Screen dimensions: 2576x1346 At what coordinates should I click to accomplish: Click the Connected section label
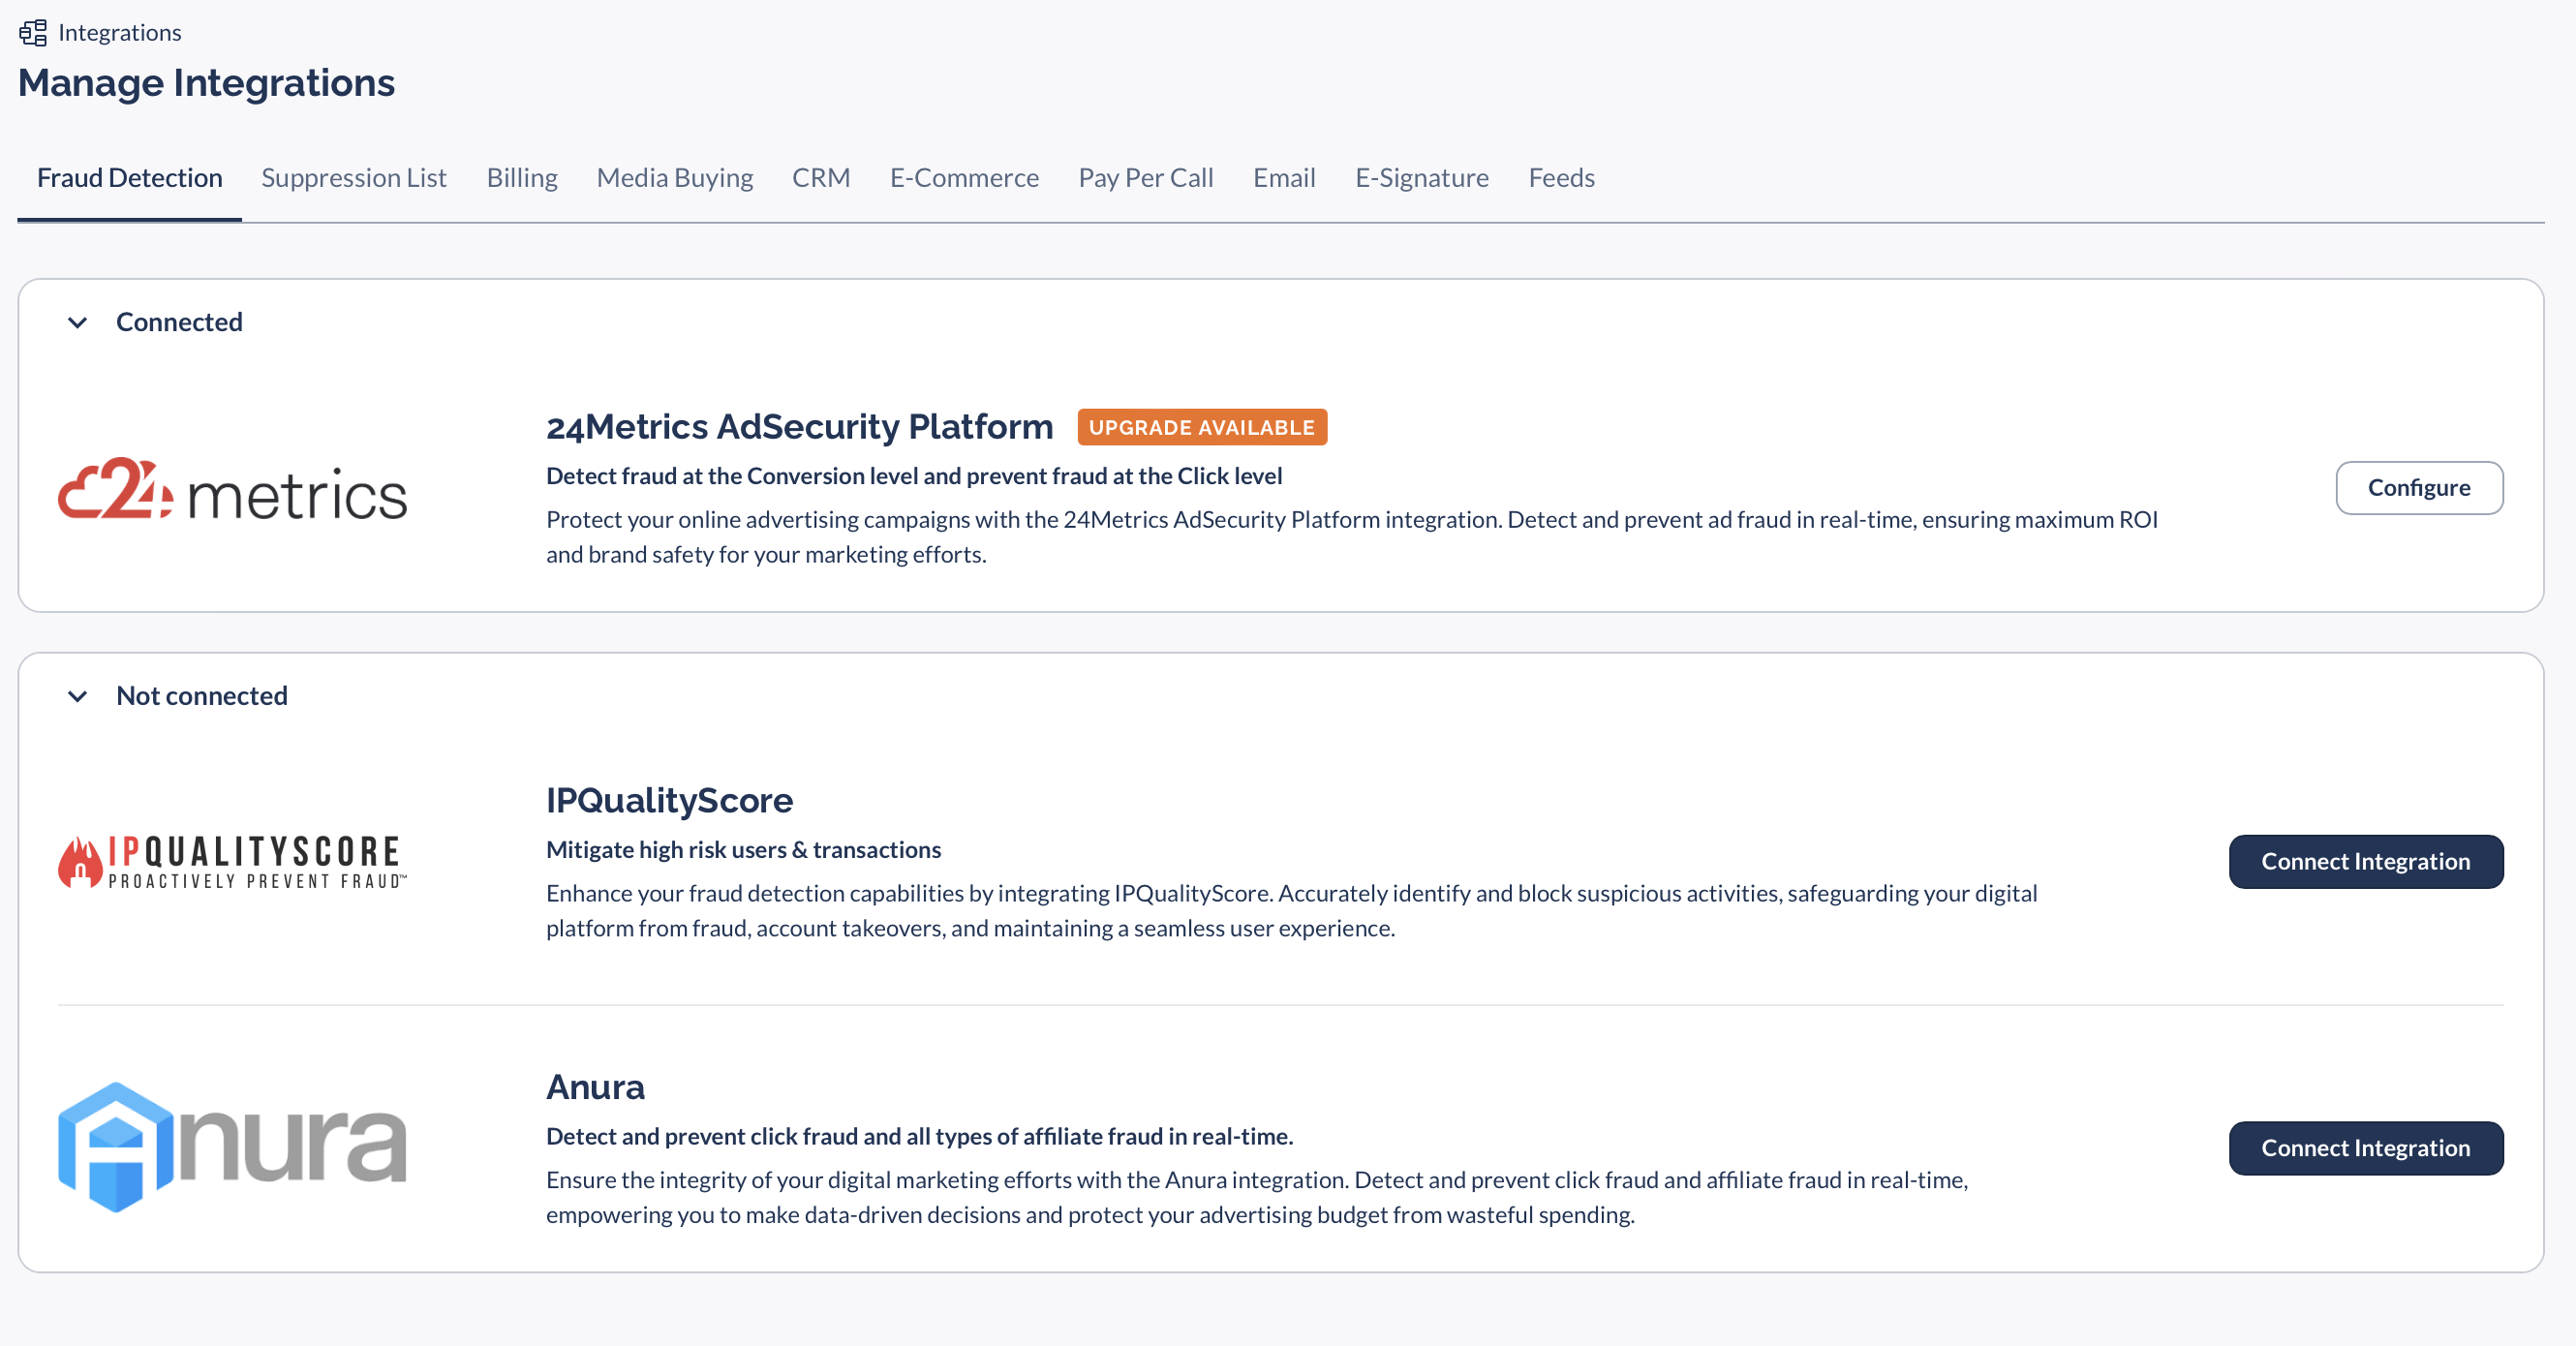pos(179,322)
